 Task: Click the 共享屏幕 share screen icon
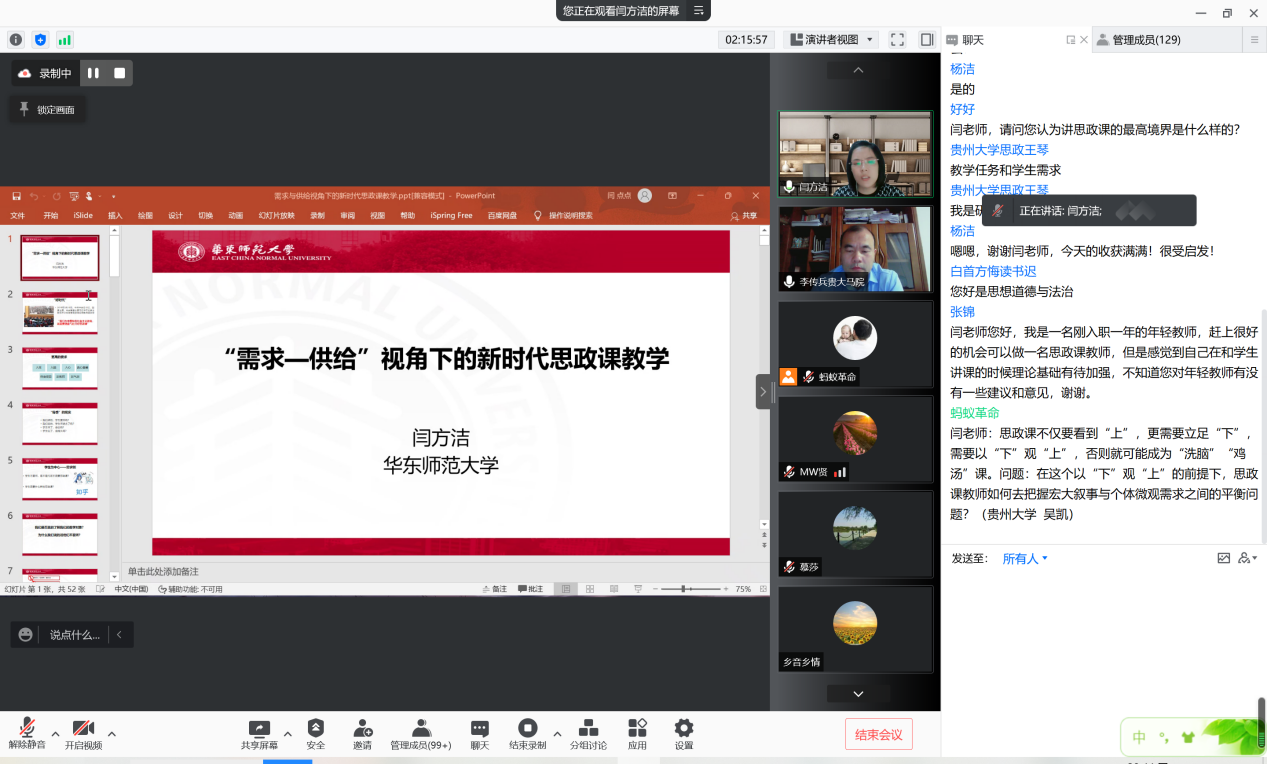(x=259, y=729)
